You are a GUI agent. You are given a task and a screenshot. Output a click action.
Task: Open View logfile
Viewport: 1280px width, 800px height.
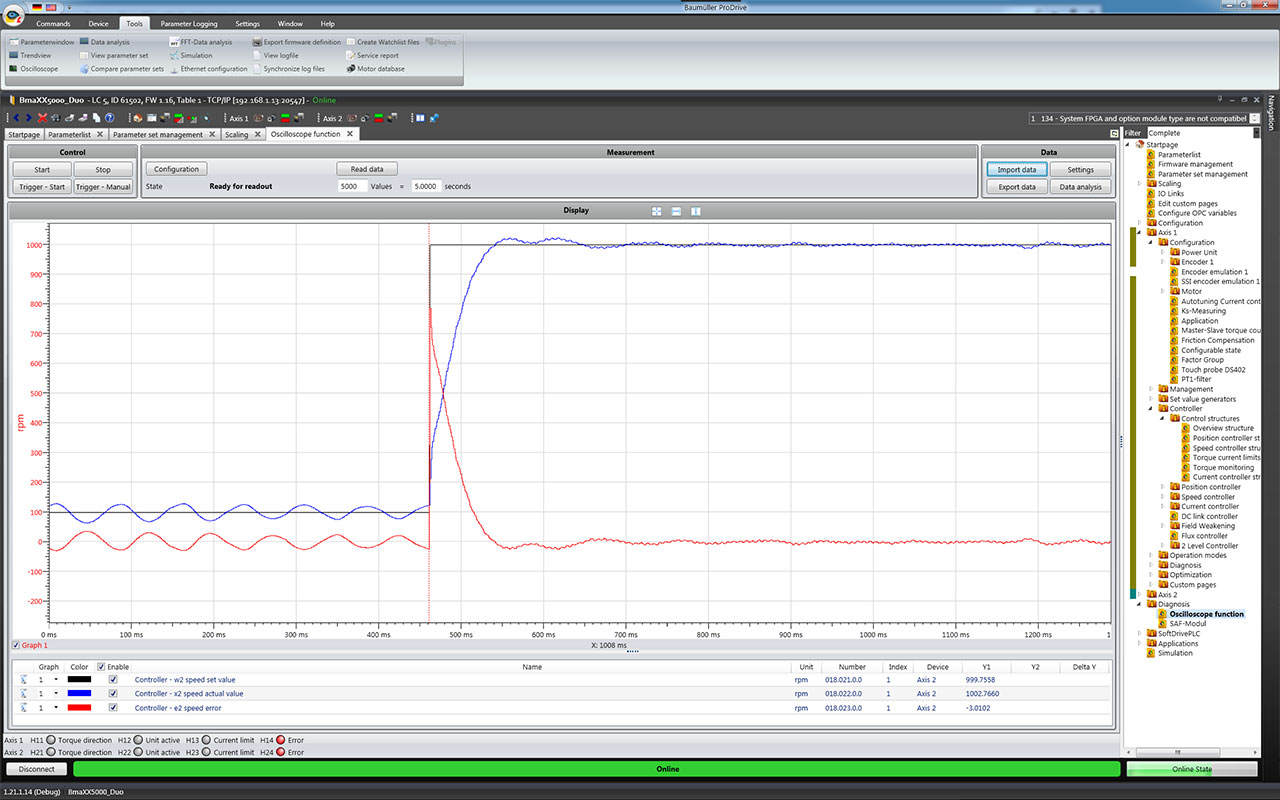click(x=275, y=55)
